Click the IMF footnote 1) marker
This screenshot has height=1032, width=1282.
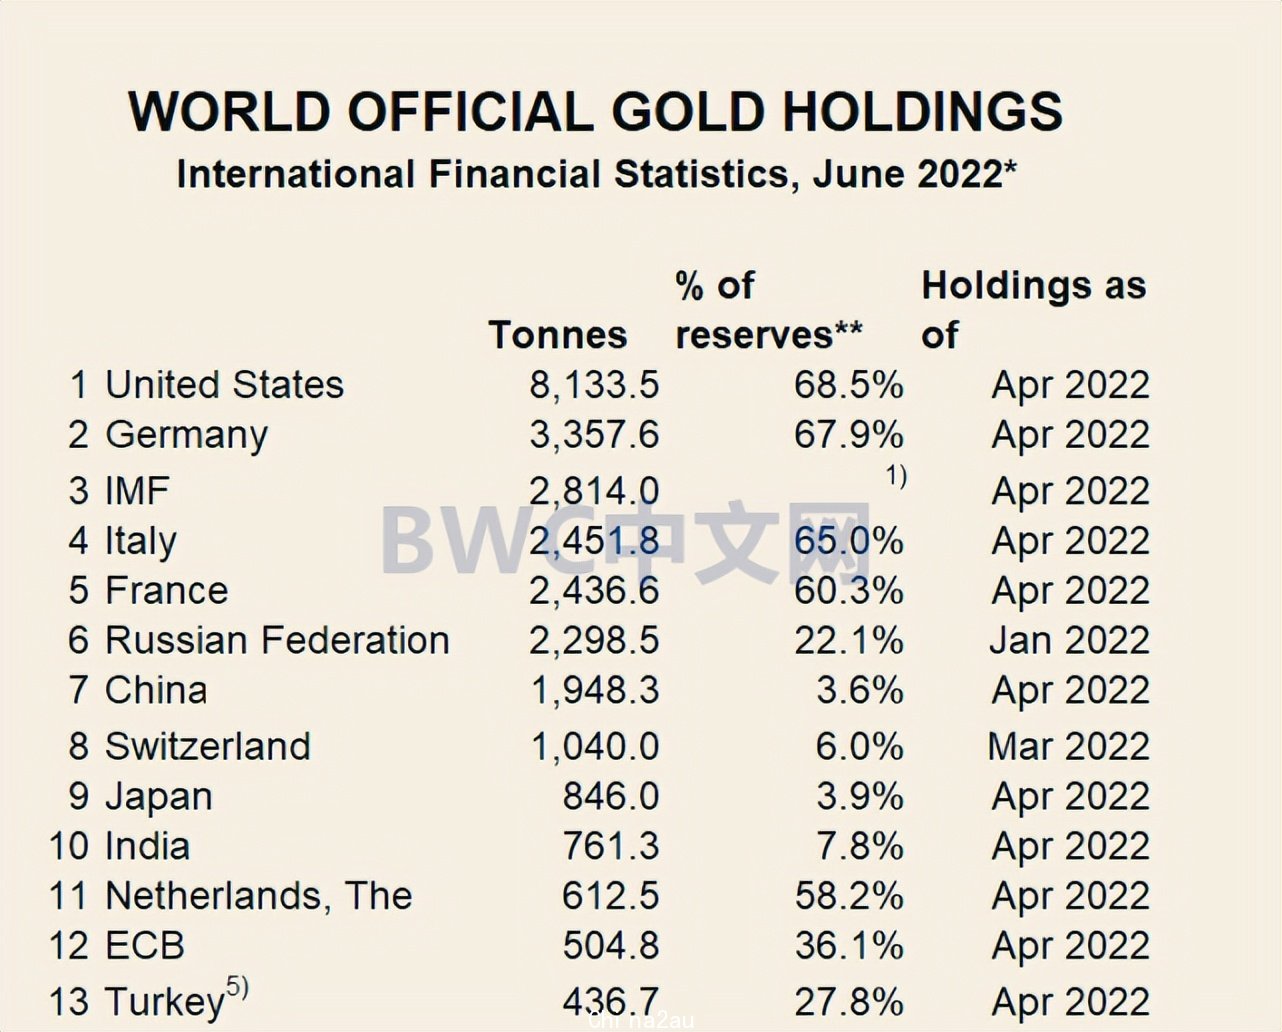click(x=896, y=477)
